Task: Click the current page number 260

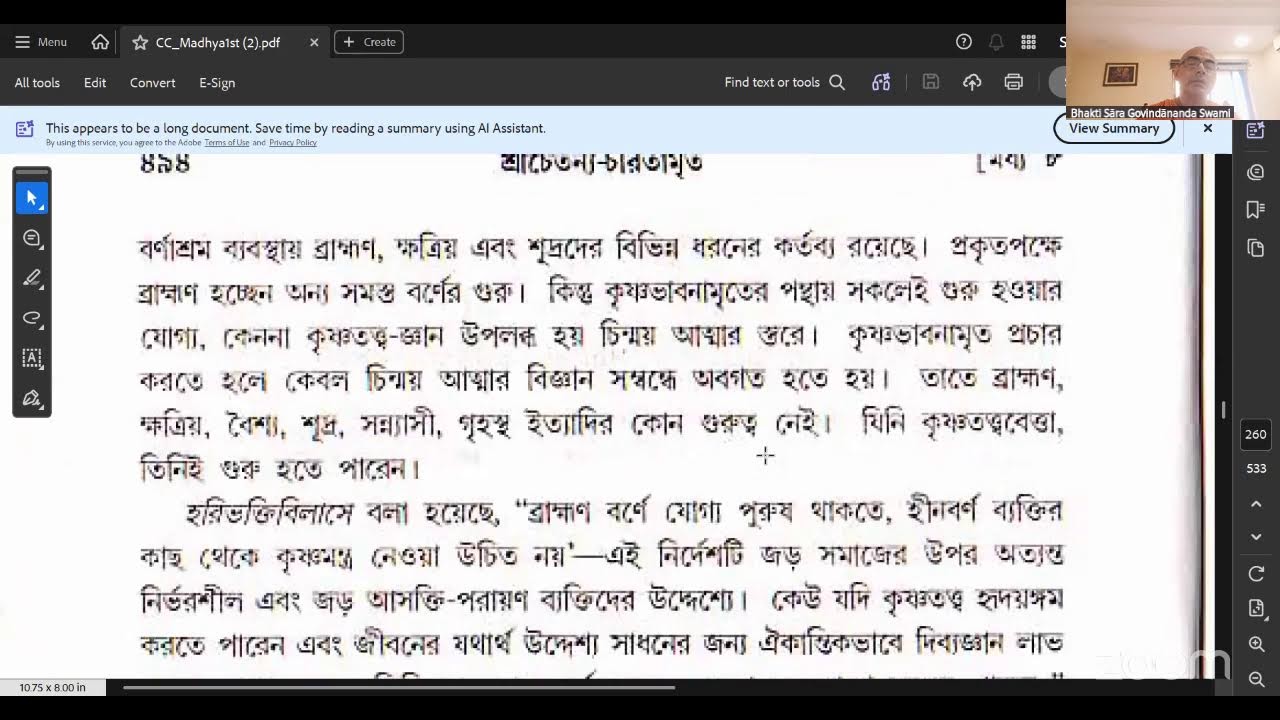Action: click(1256, 435)
